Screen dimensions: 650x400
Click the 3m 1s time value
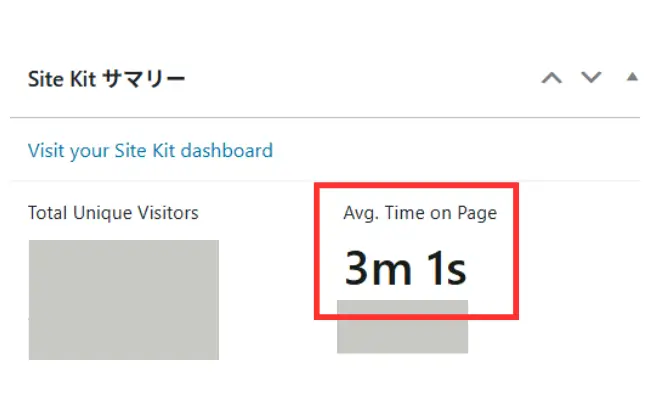pyautogui.click(x=406, y=267)
